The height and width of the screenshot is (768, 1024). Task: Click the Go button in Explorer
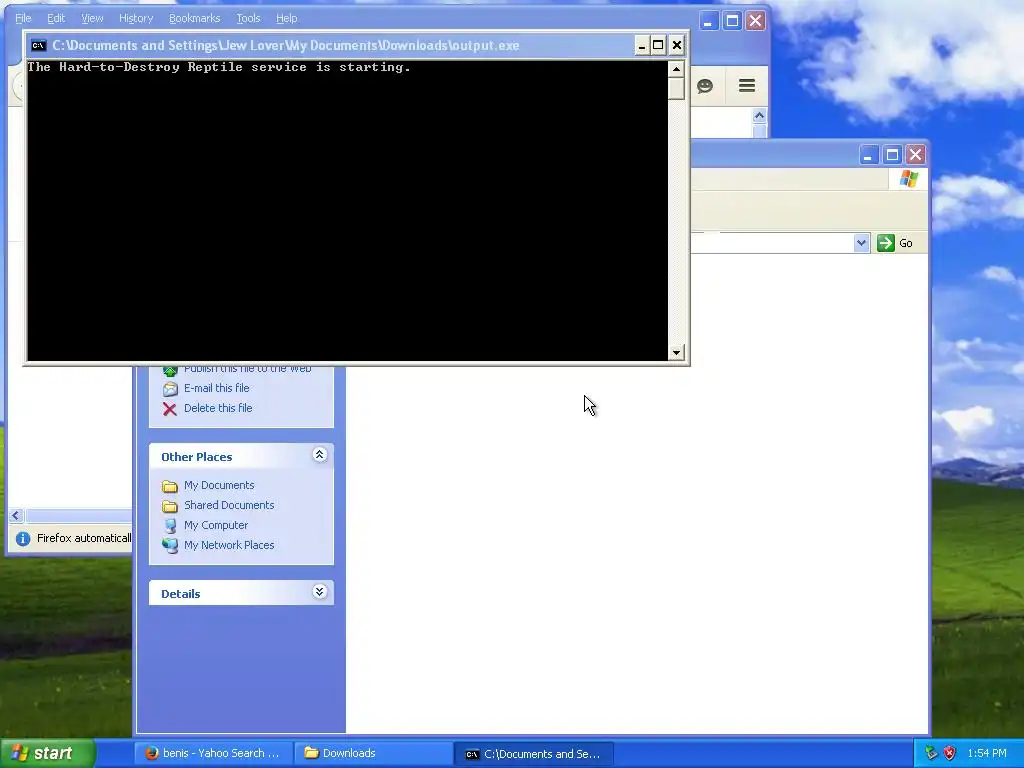pos(895,243)
